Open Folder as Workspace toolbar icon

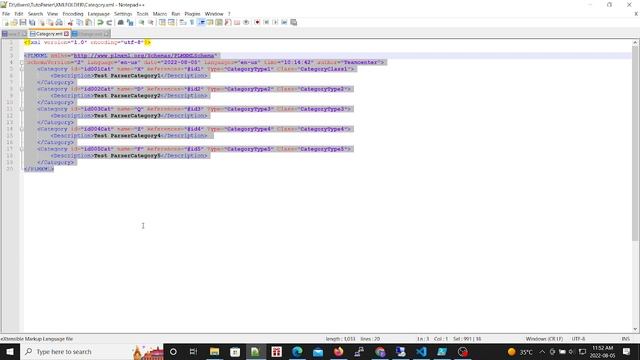coord(237,22)
